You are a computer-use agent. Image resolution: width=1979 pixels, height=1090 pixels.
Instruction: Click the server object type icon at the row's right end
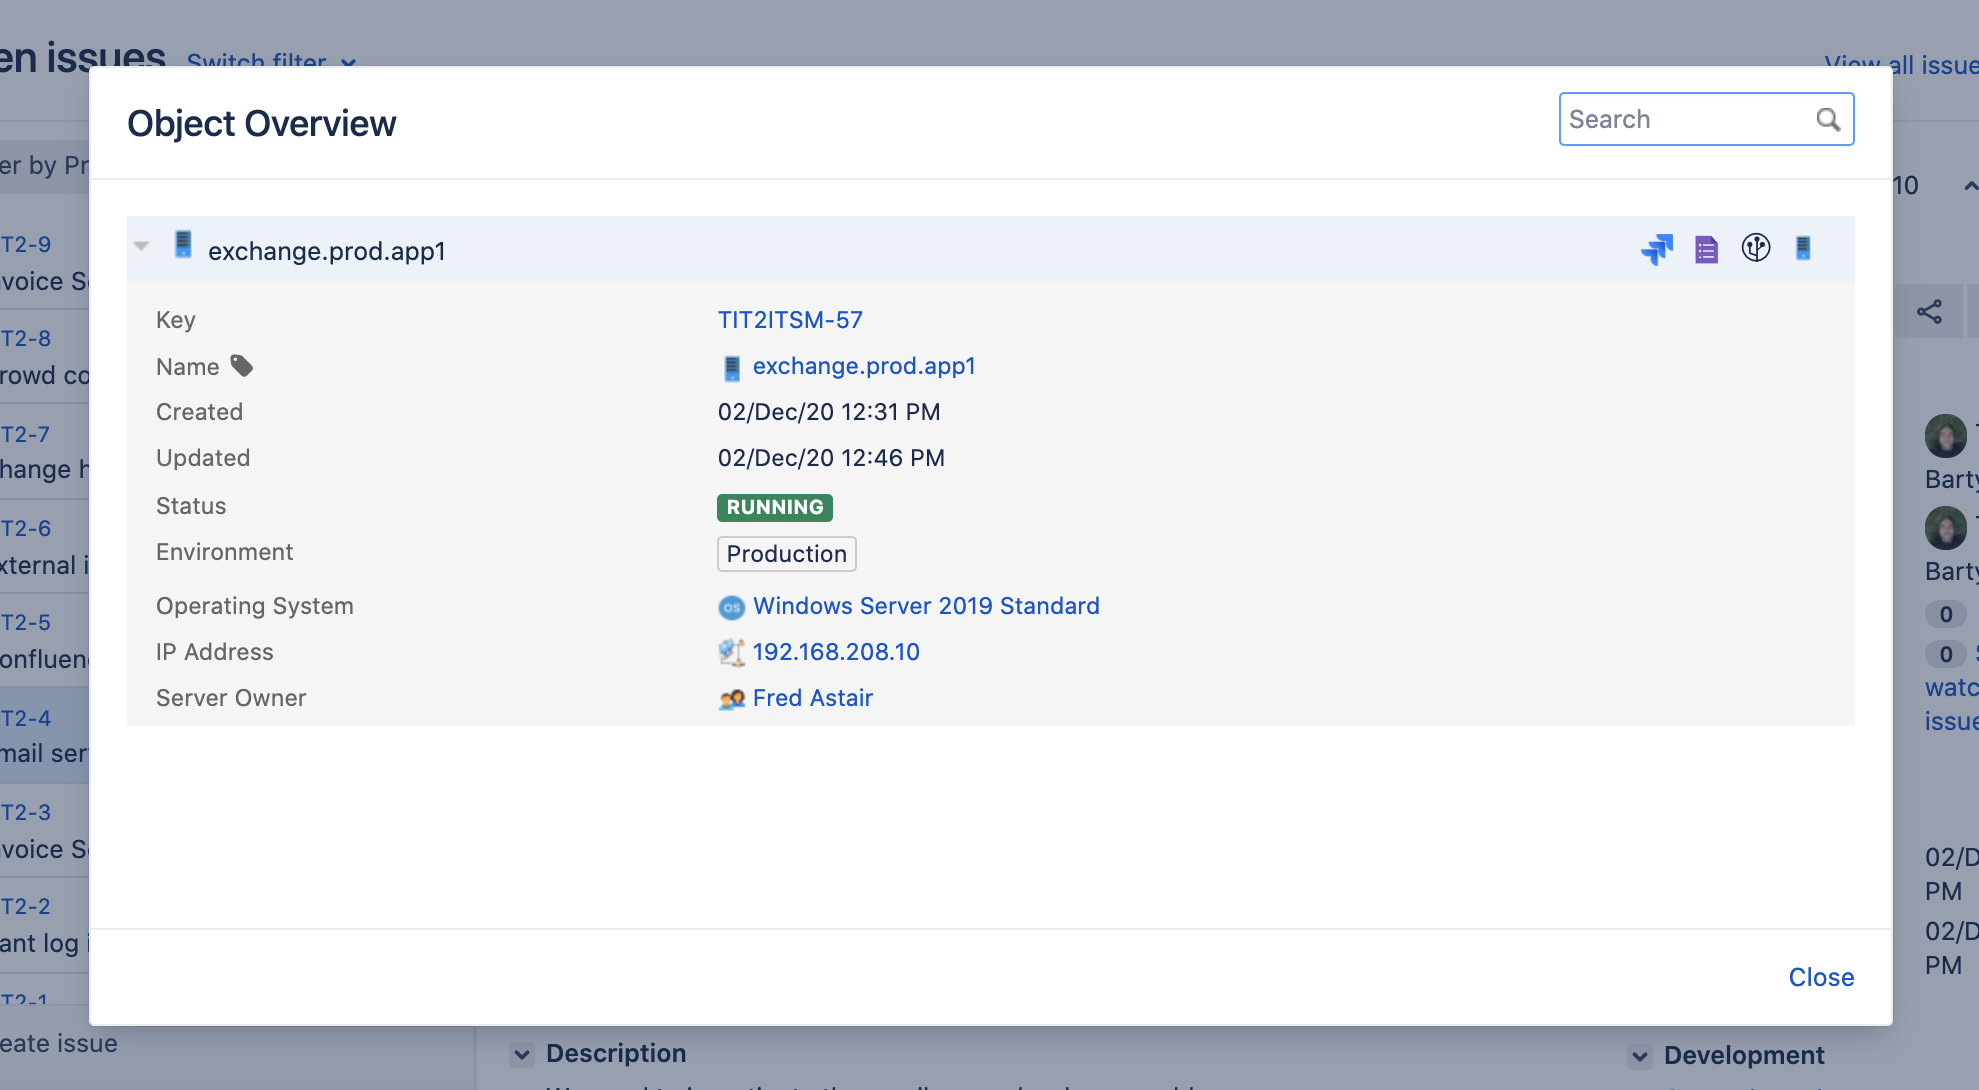tap(1803, 248)
